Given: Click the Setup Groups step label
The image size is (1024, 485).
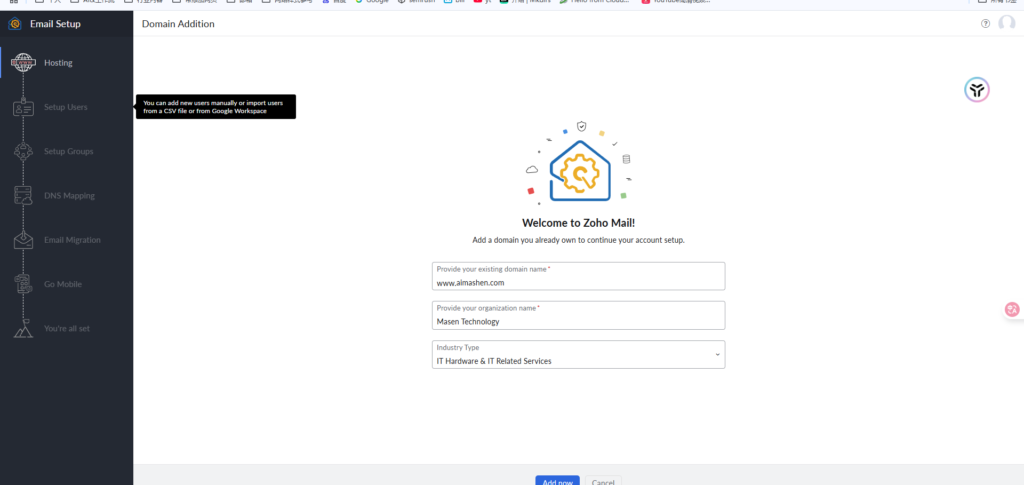Looking at the screenshot, I should pyautogui.click(x=69, y=151).
